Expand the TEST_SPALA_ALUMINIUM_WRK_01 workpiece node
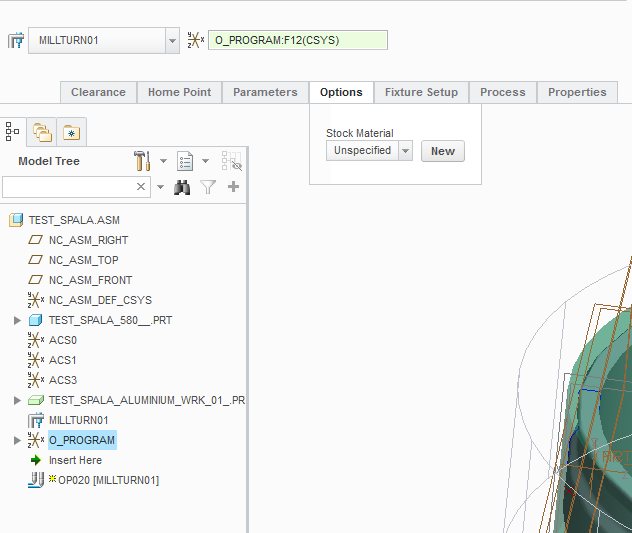This screenshot has height=533, width=632. coord(17,400)
